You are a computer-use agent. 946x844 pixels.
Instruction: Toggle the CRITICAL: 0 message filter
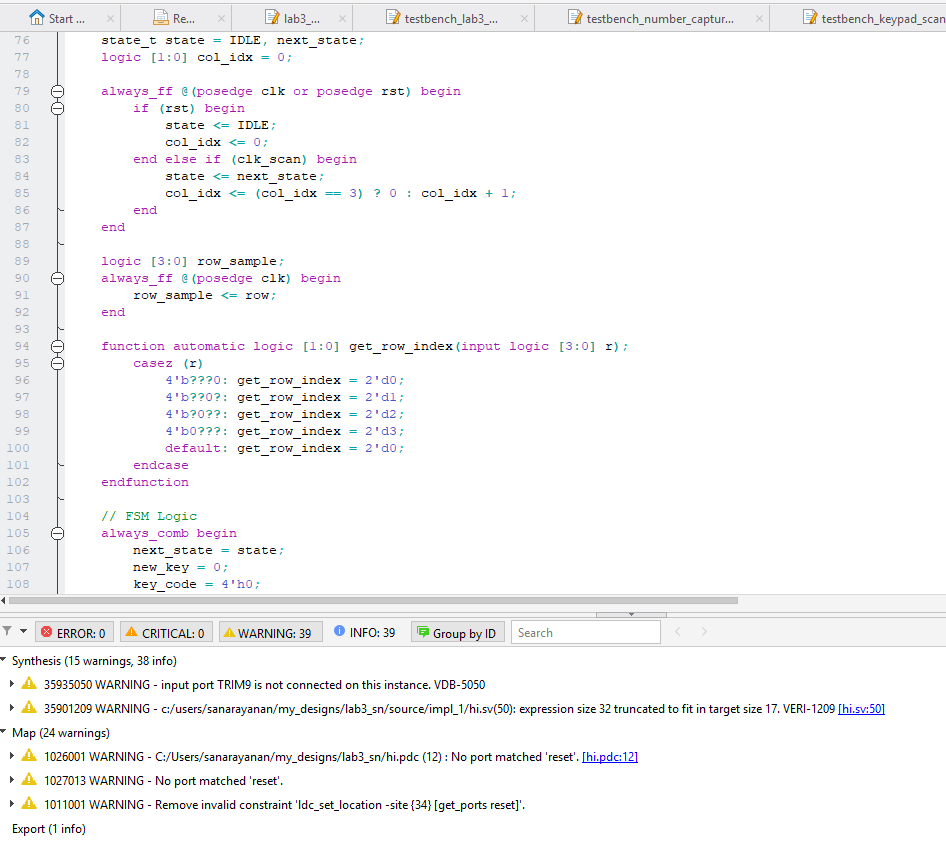pyautogui.click(x=165, y=633)
